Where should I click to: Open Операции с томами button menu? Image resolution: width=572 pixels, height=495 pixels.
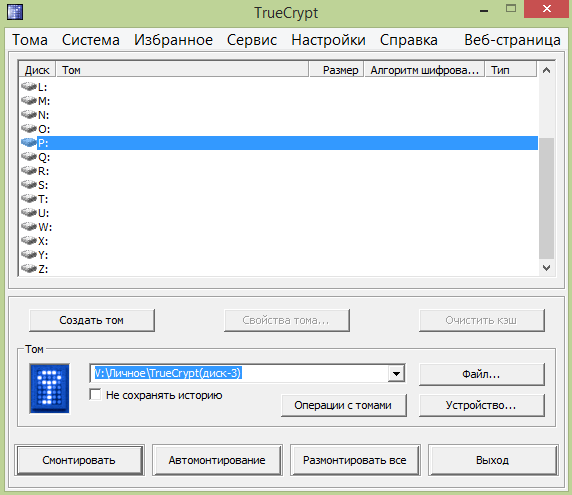[343, 405]
